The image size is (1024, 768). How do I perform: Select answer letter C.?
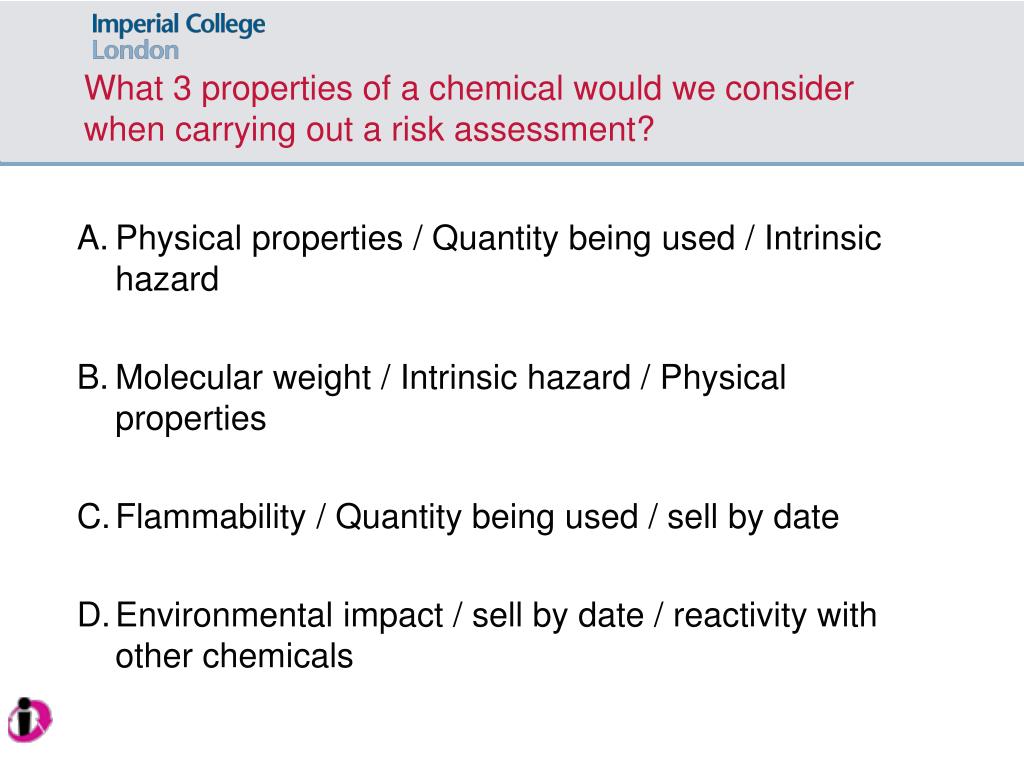(x=93, y=517)
